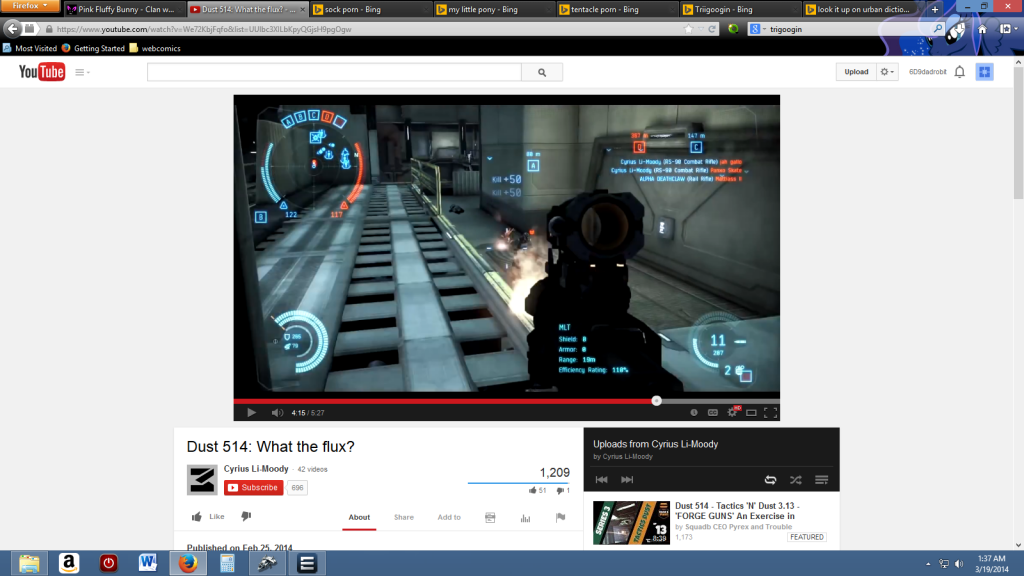
Task: Click the blue apps grid icon
Action: (x=985, y=72)
